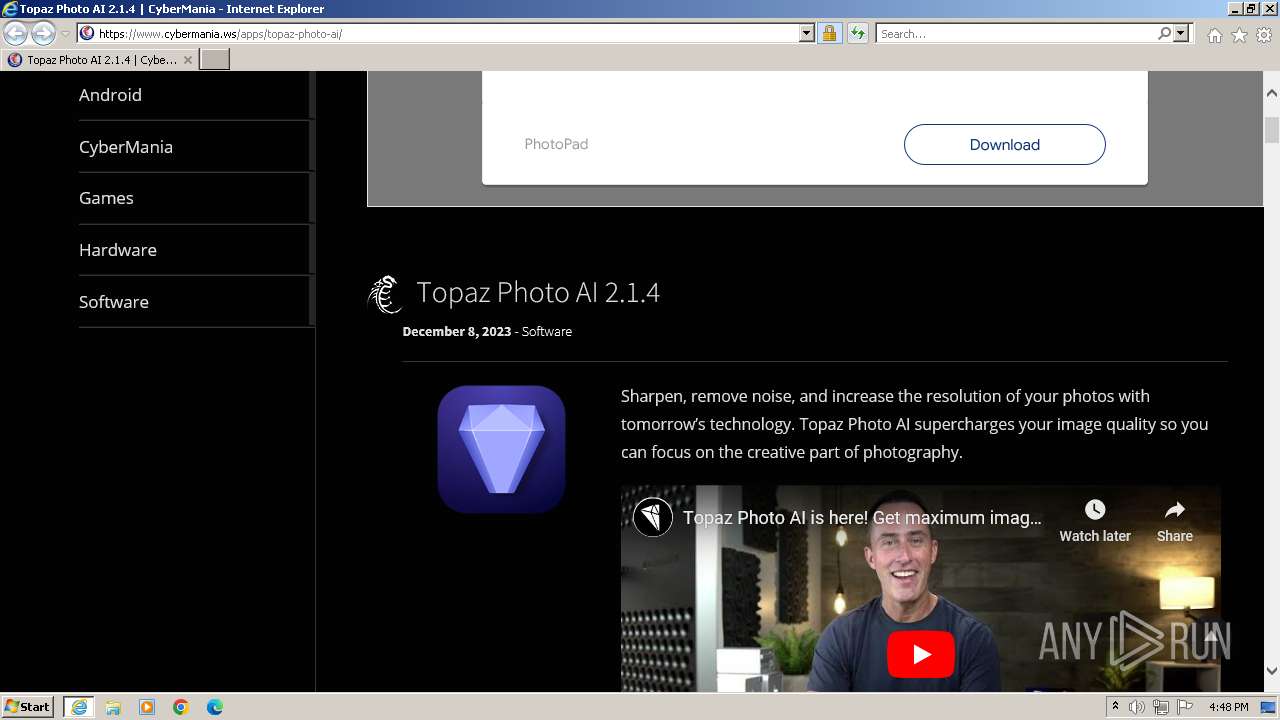Click the Topaz Photo AI 2.1.4 title

click(x=538, y=292)
